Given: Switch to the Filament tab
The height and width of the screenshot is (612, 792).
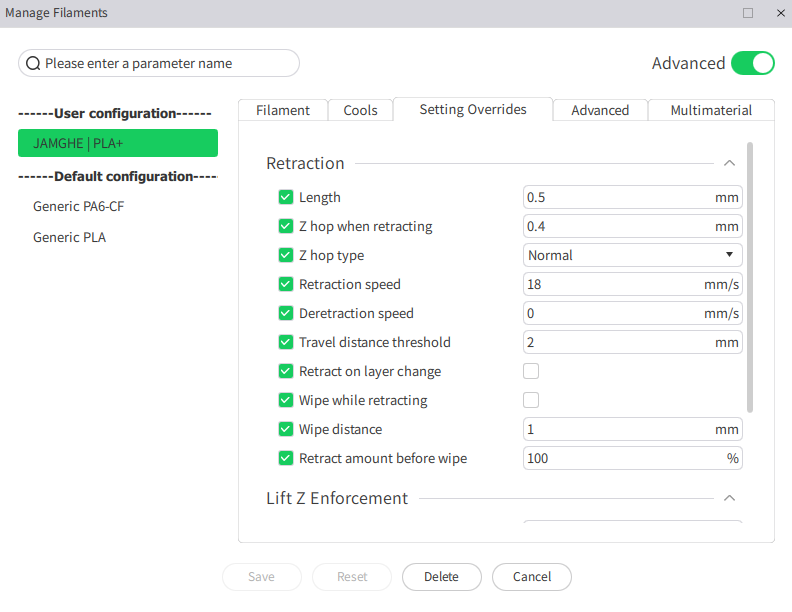Looking at the screenshot, I should point(283,110).
